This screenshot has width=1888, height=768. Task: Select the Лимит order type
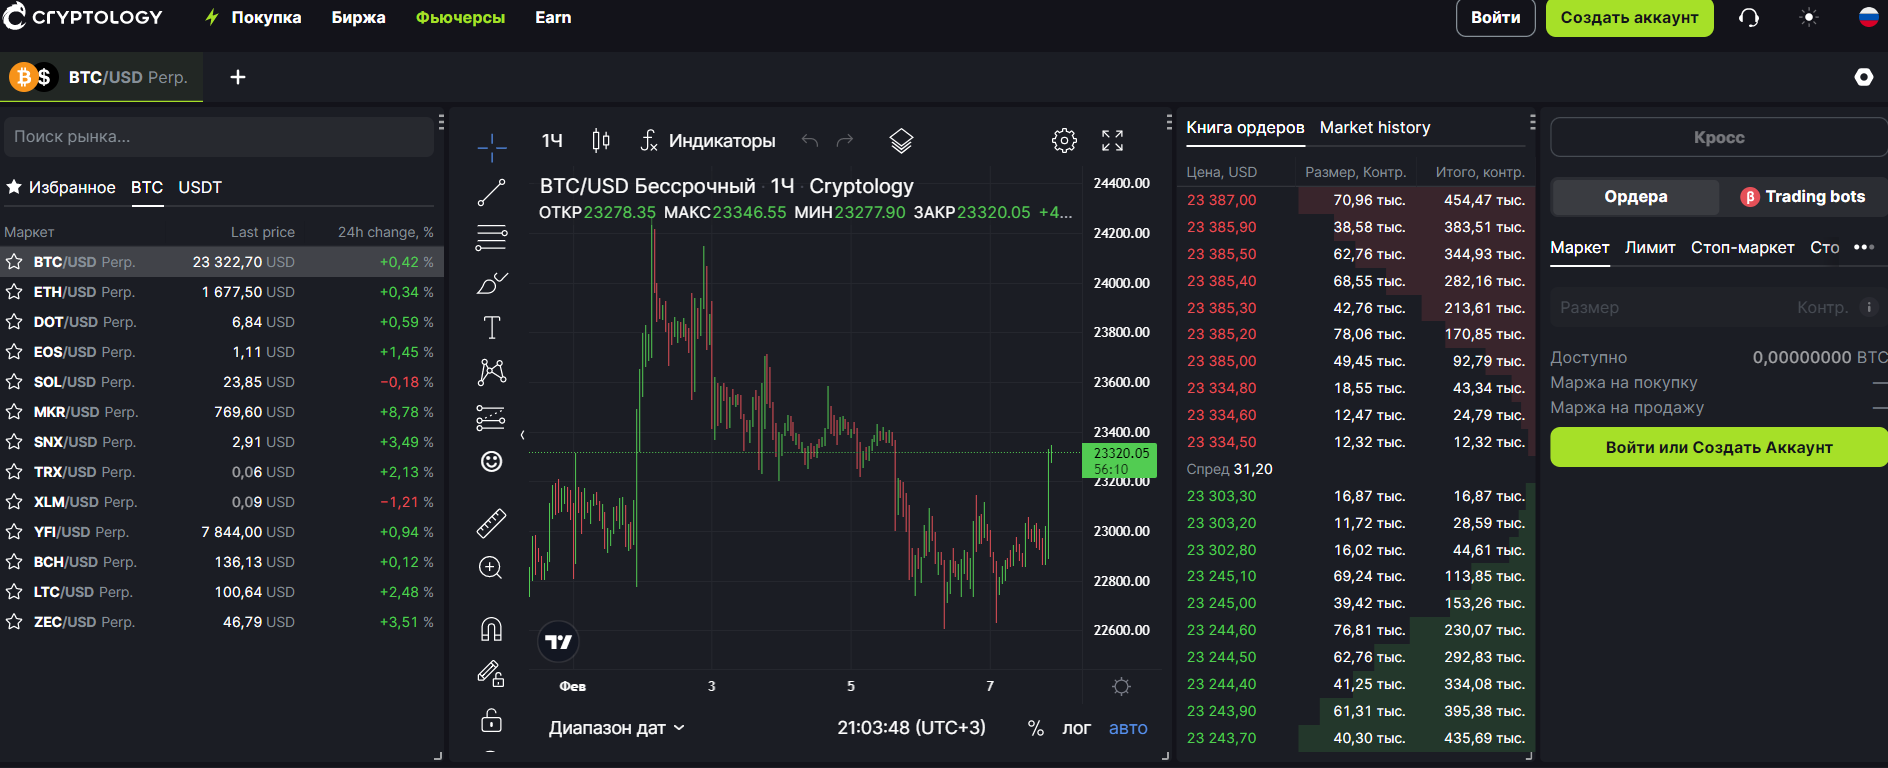(1650, 247)
